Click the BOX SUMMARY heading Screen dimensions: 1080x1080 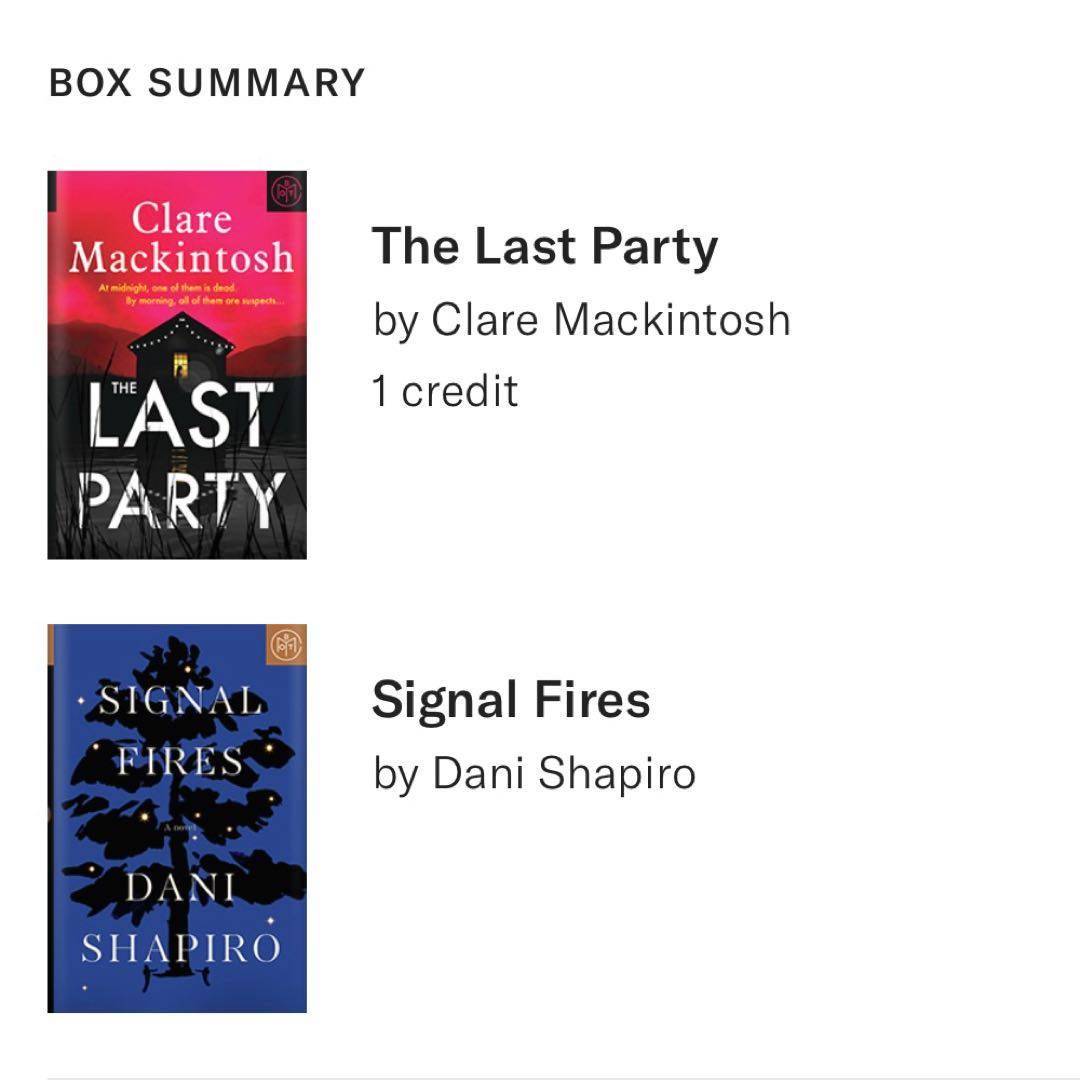tap(207, 82)
